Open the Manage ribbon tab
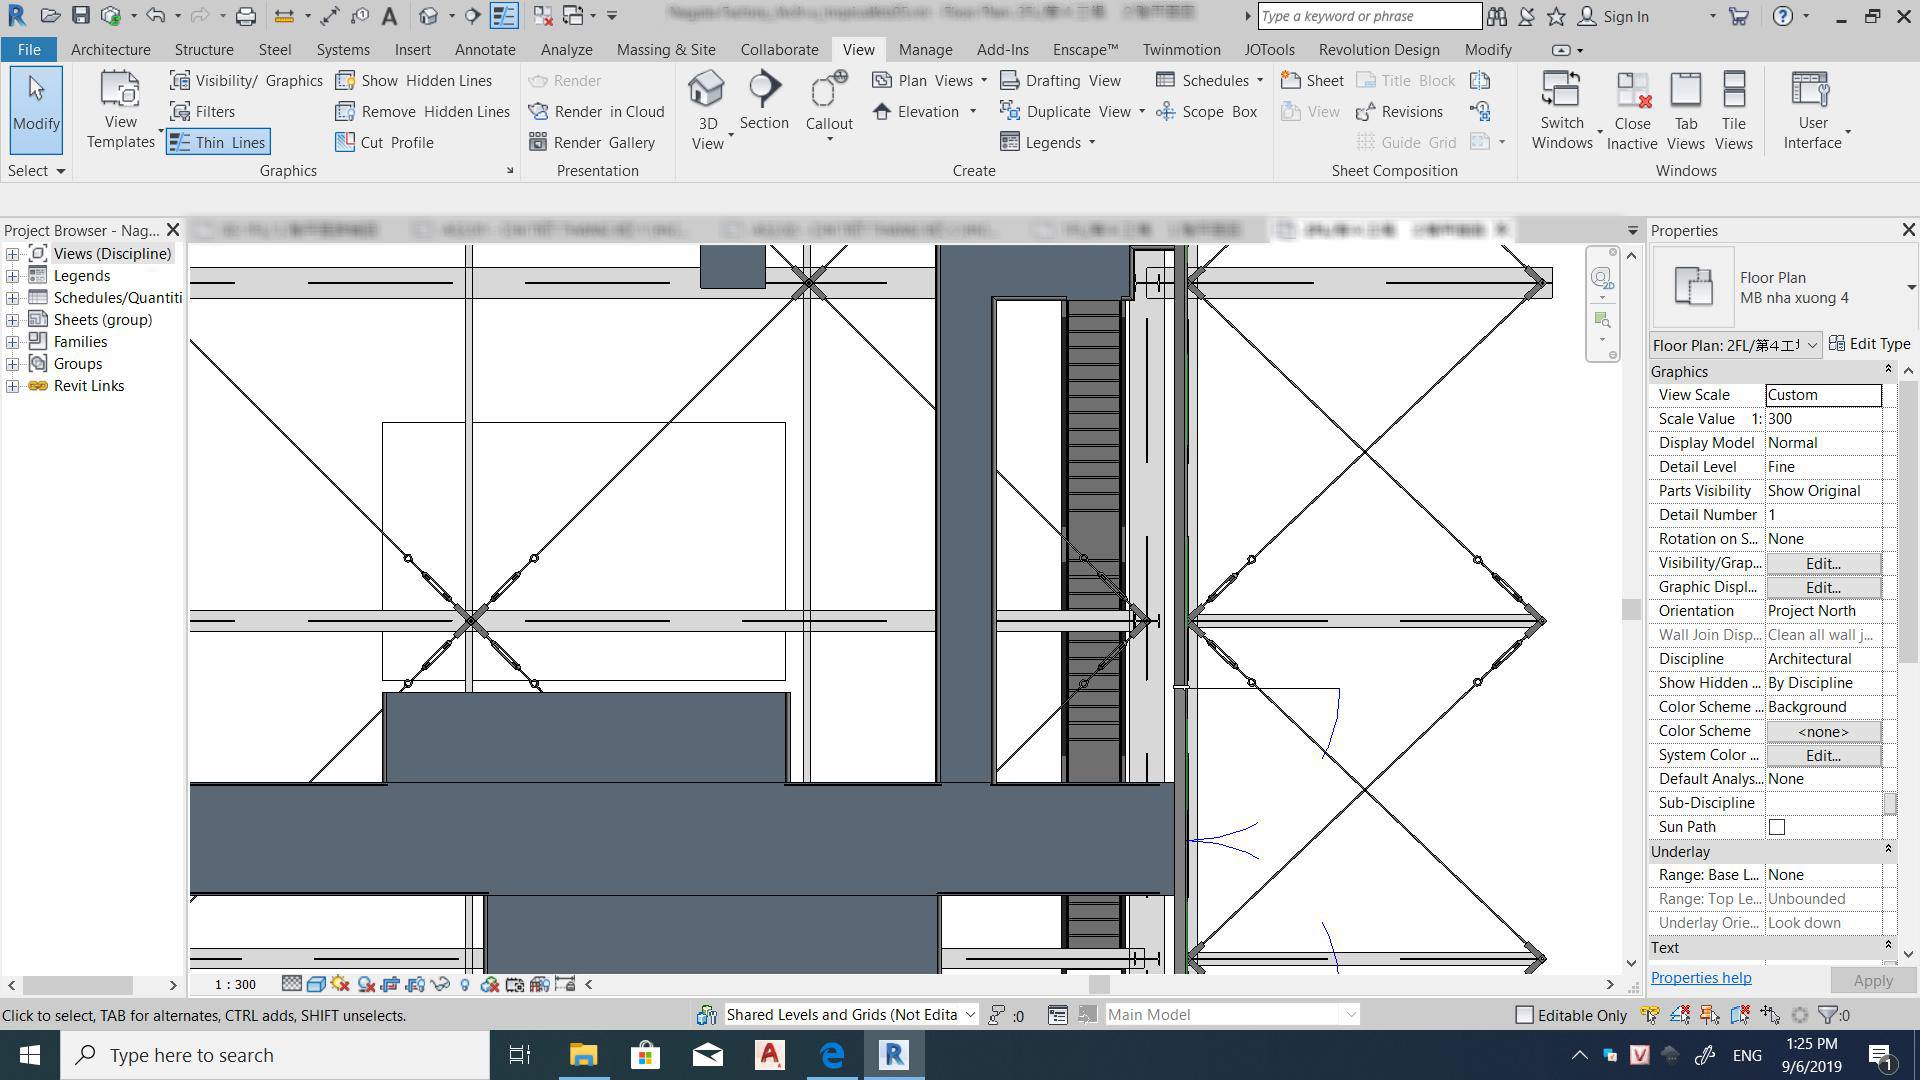 click(925, 49)
